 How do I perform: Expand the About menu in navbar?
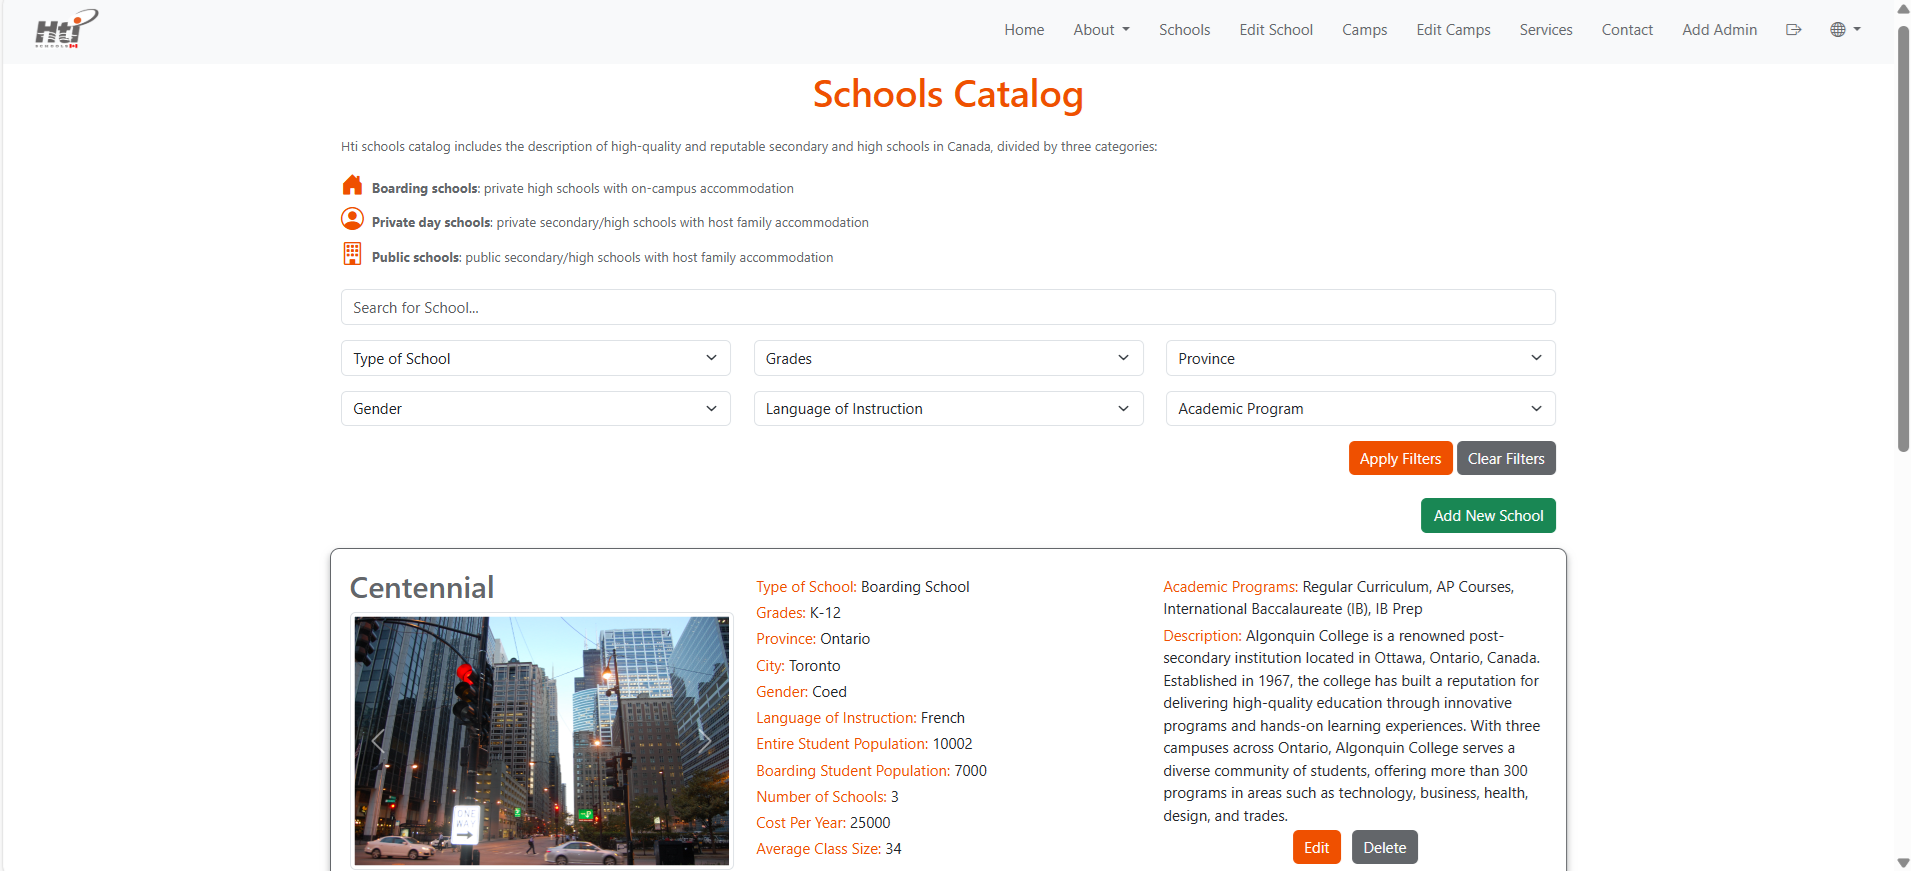click(1100, 30)
